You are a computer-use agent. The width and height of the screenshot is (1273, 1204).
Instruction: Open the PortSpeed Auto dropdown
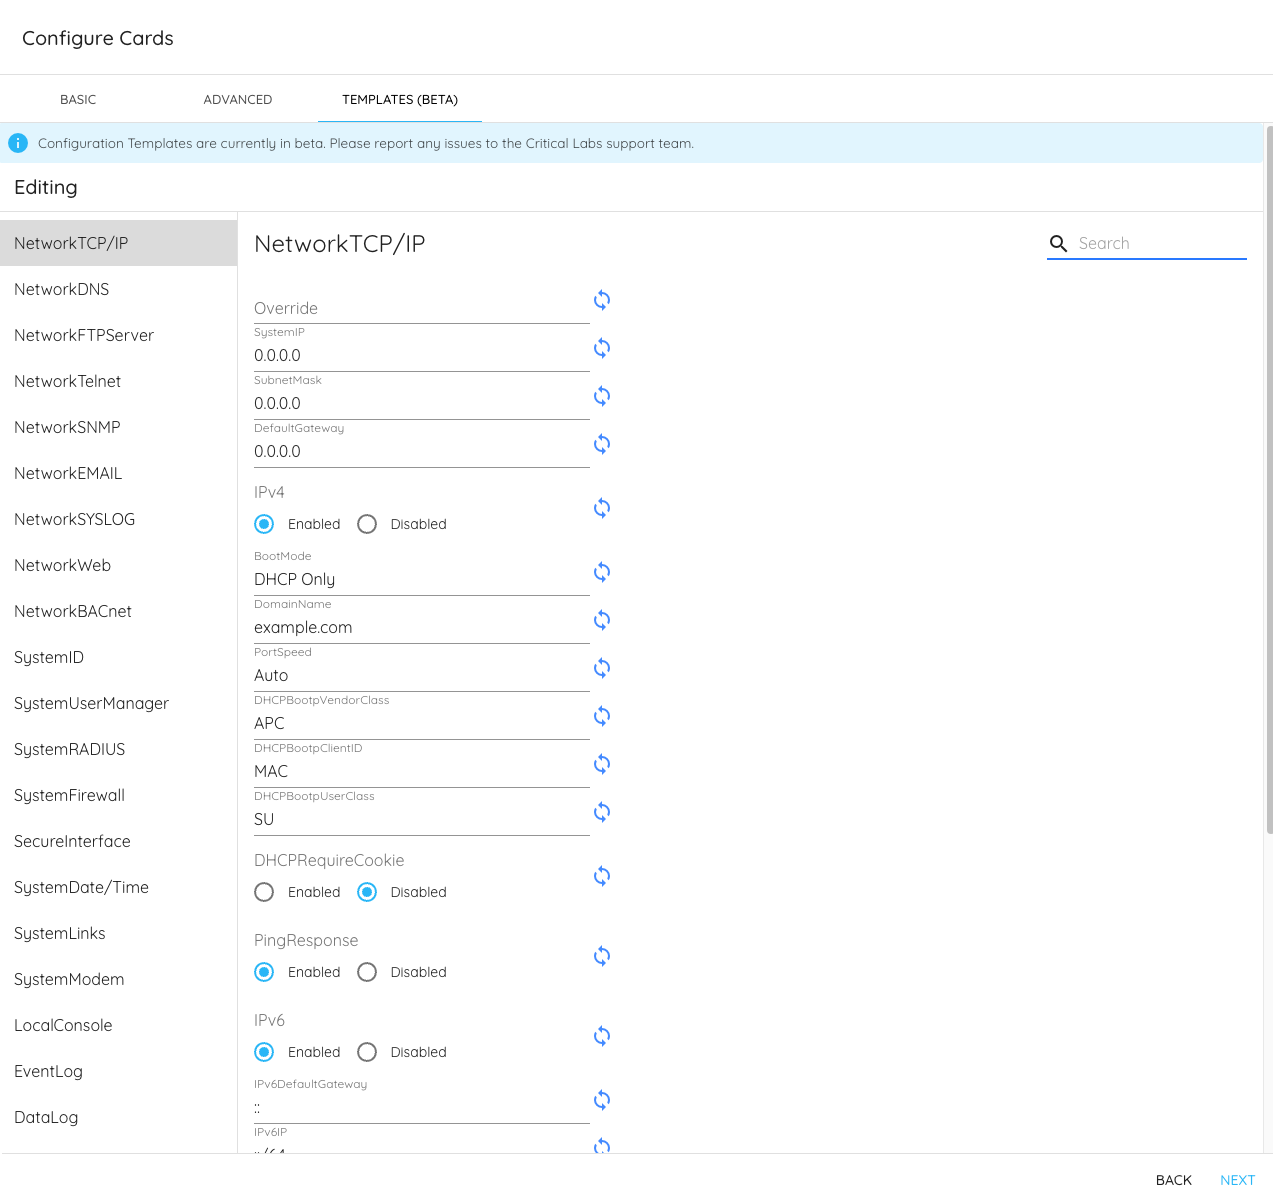click(422, 675)
